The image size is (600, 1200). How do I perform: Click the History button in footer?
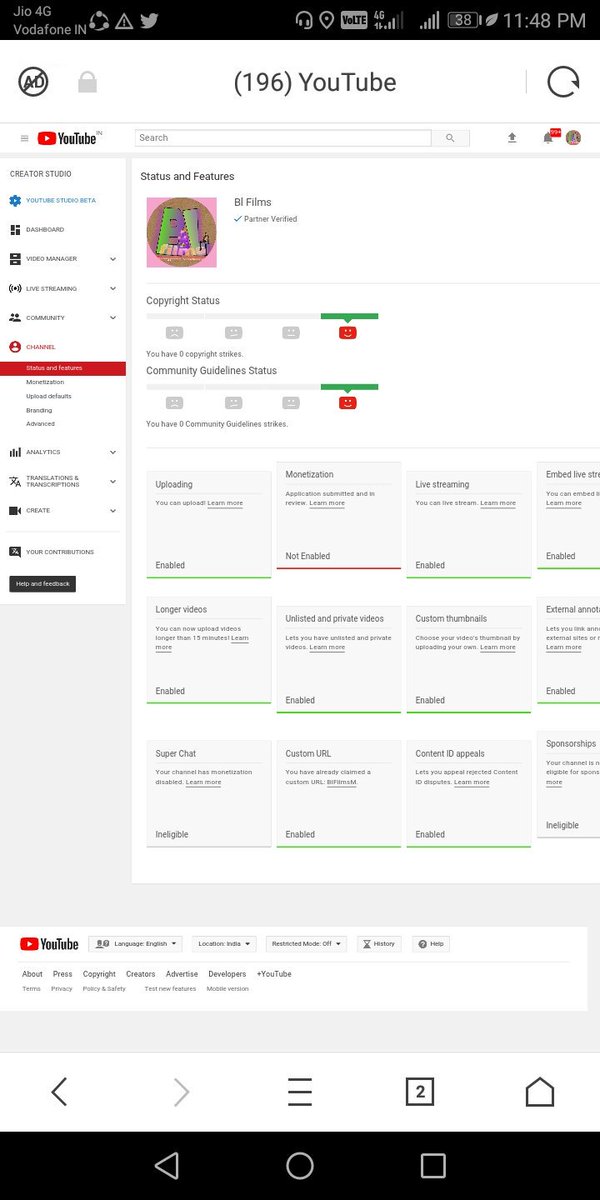pos(379,944)
